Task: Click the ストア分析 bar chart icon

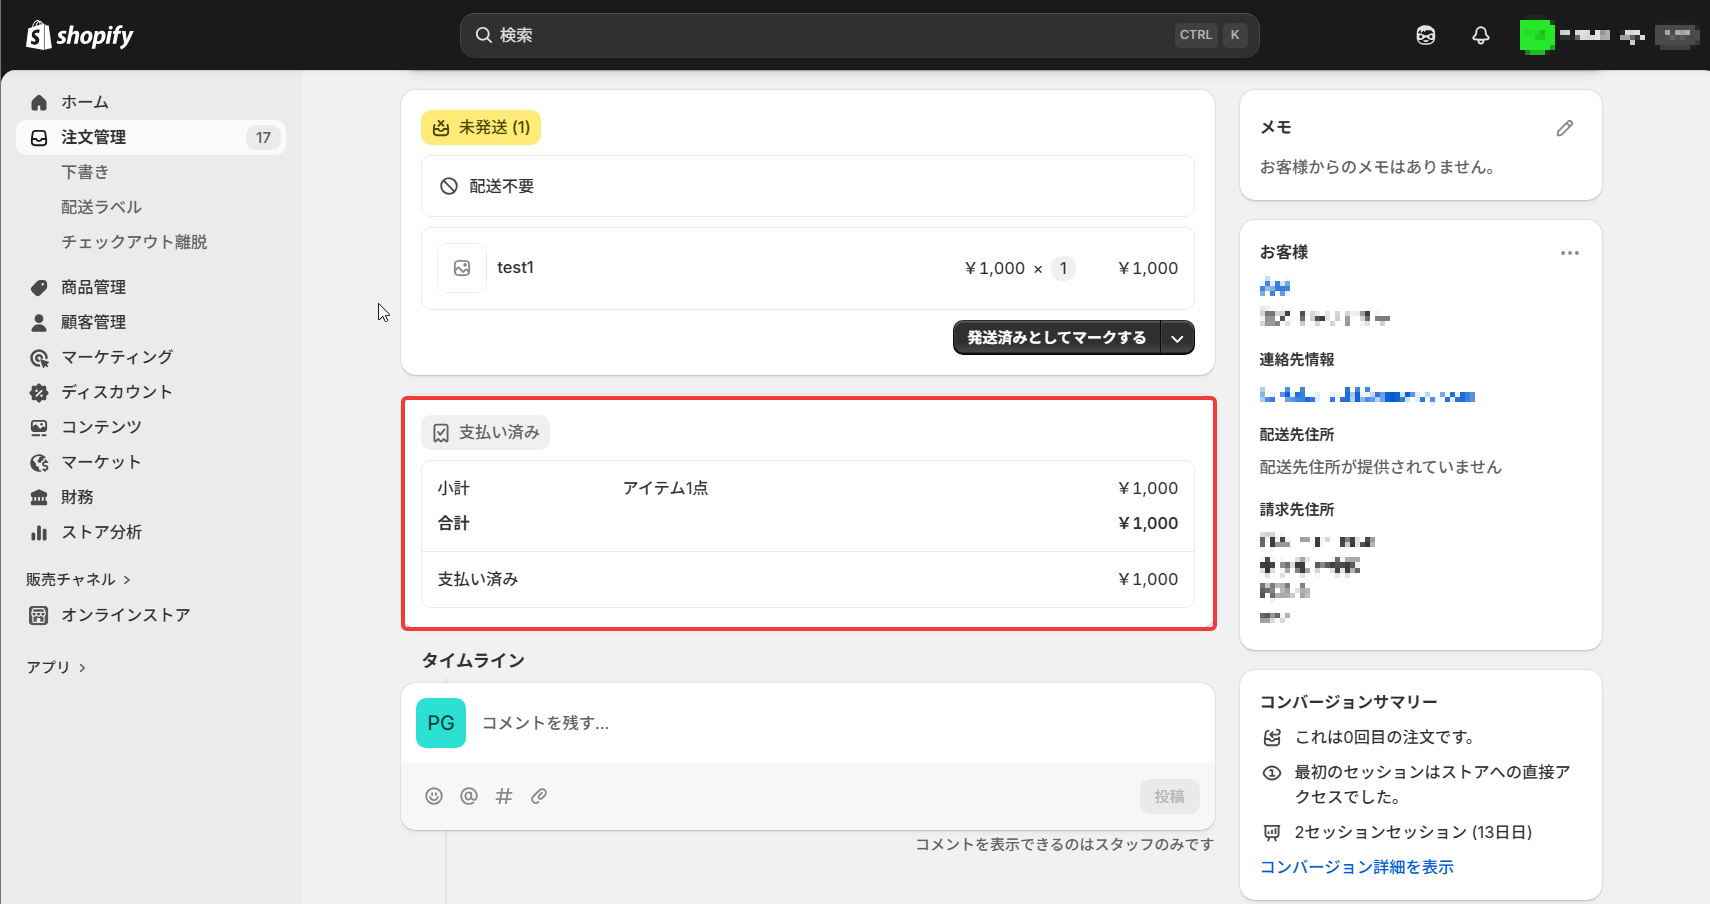Action: click(x=39, y=532)
